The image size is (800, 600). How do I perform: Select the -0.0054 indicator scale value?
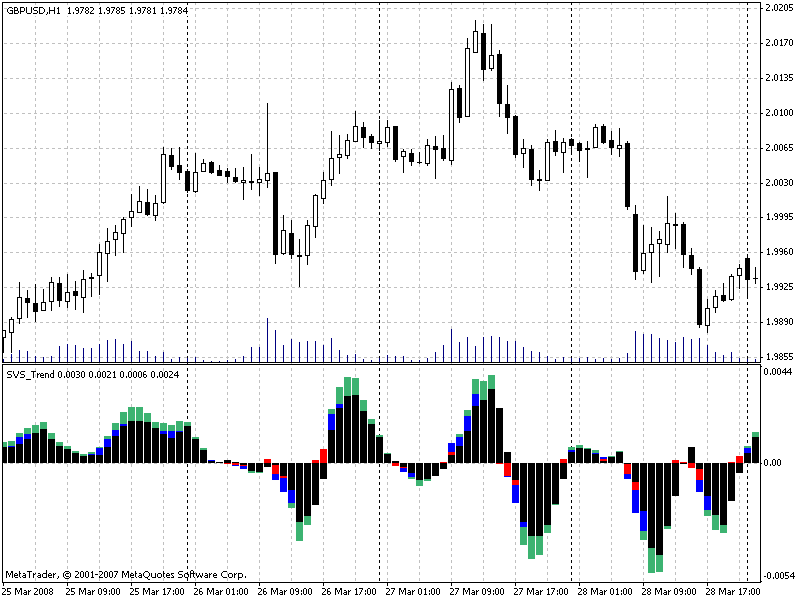777,576
